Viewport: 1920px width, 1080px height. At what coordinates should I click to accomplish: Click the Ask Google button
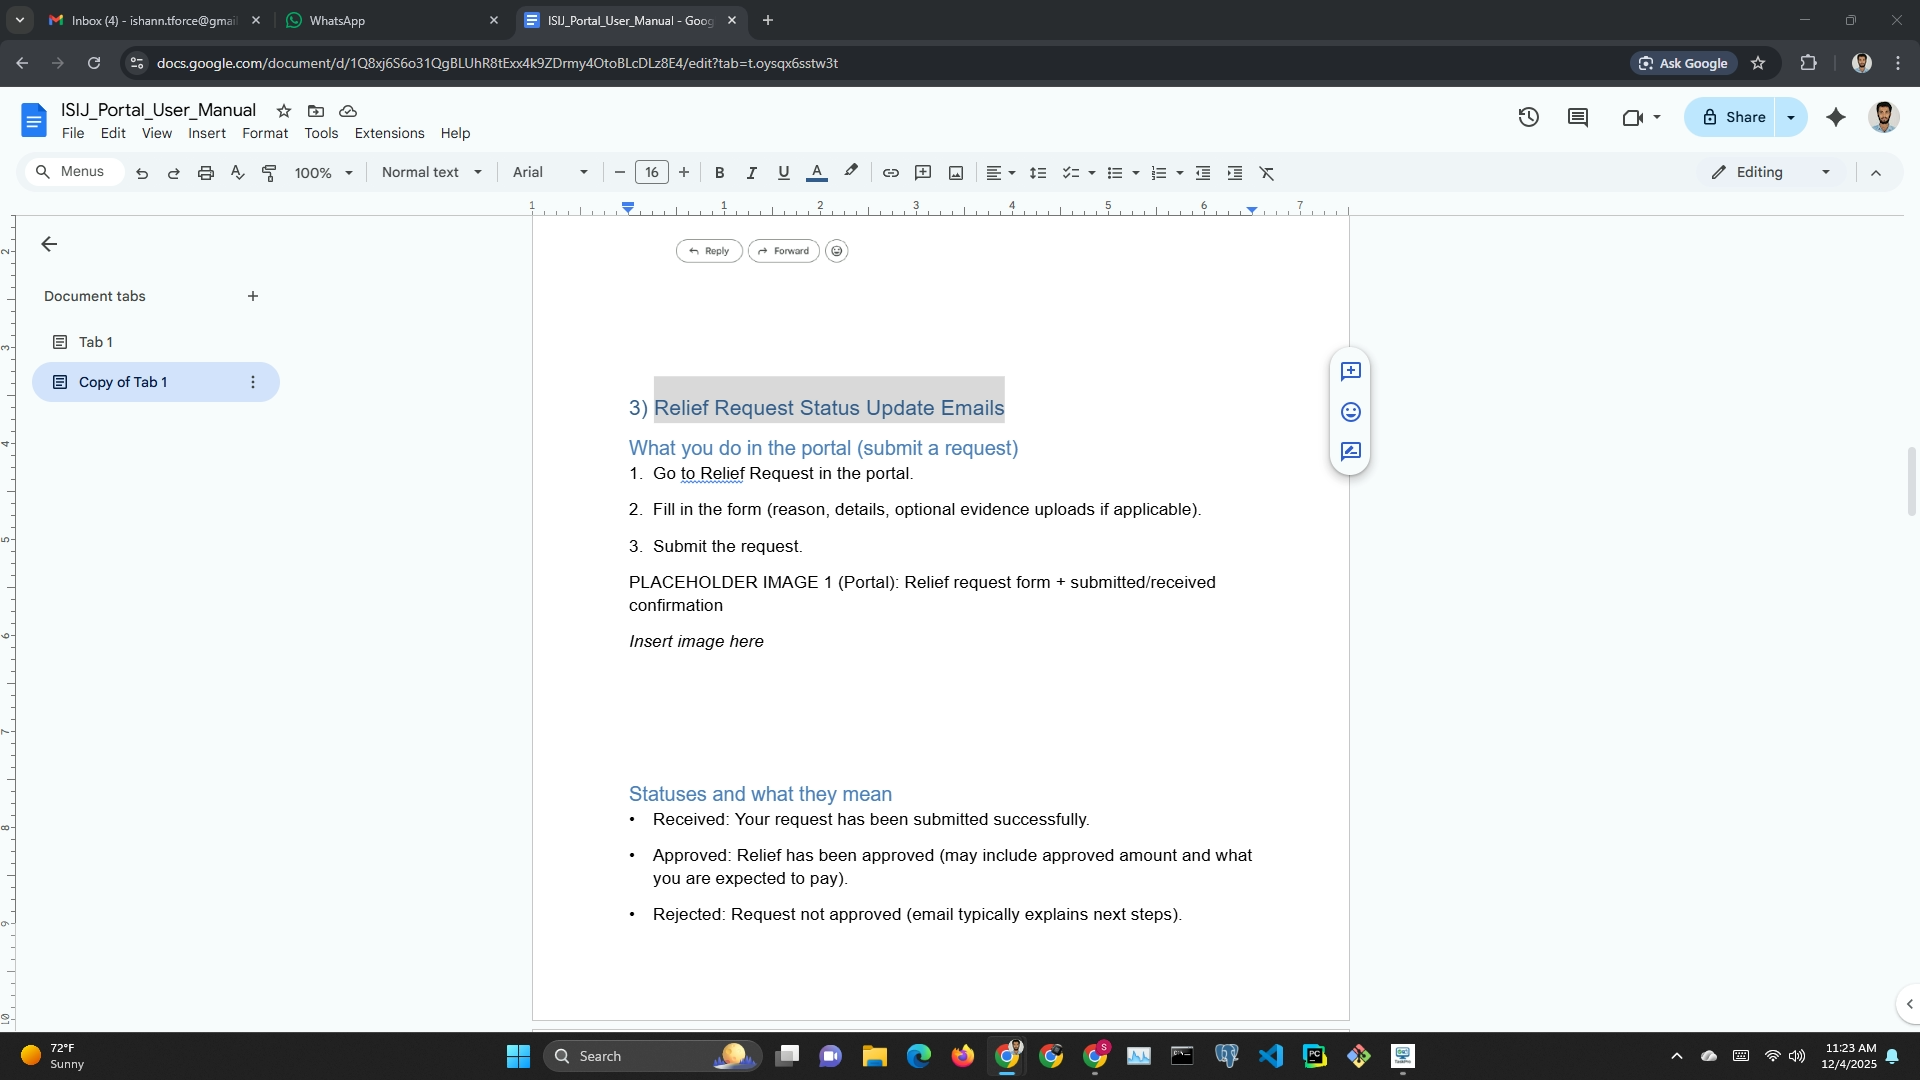pyautogui.click(x=1683, y=63)
